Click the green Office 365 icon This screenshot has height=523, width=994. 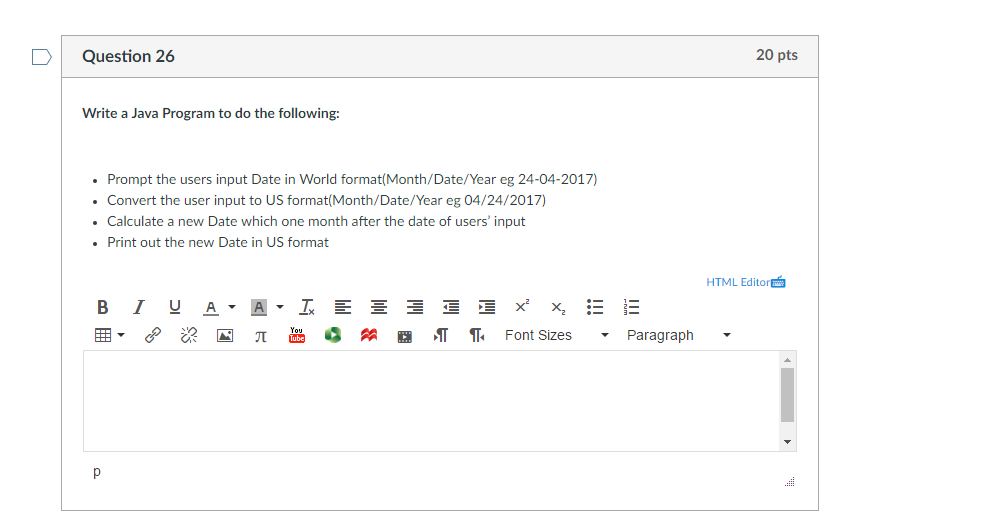click(x=333, y=335)
